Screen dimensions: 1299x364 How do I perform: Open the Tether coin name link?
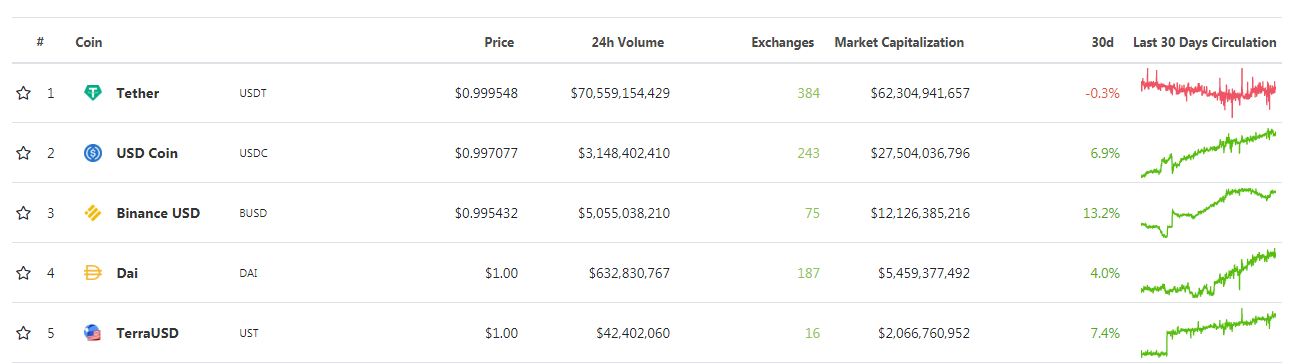point(138,93)
